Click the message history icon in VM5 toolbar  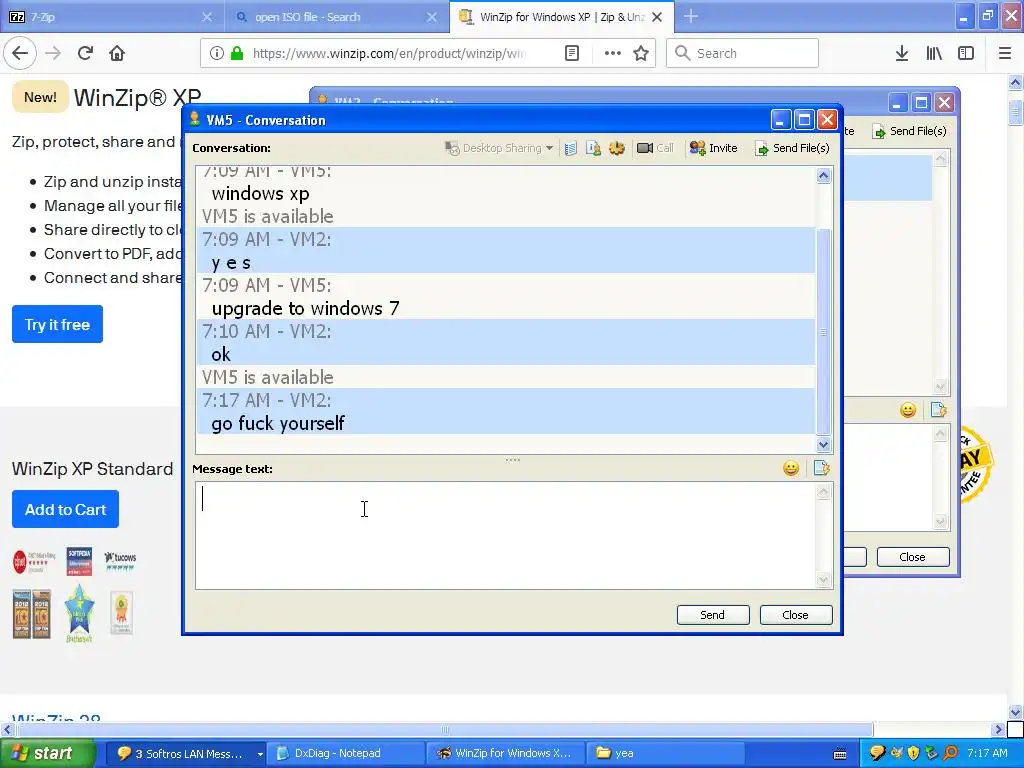(570, 148)
